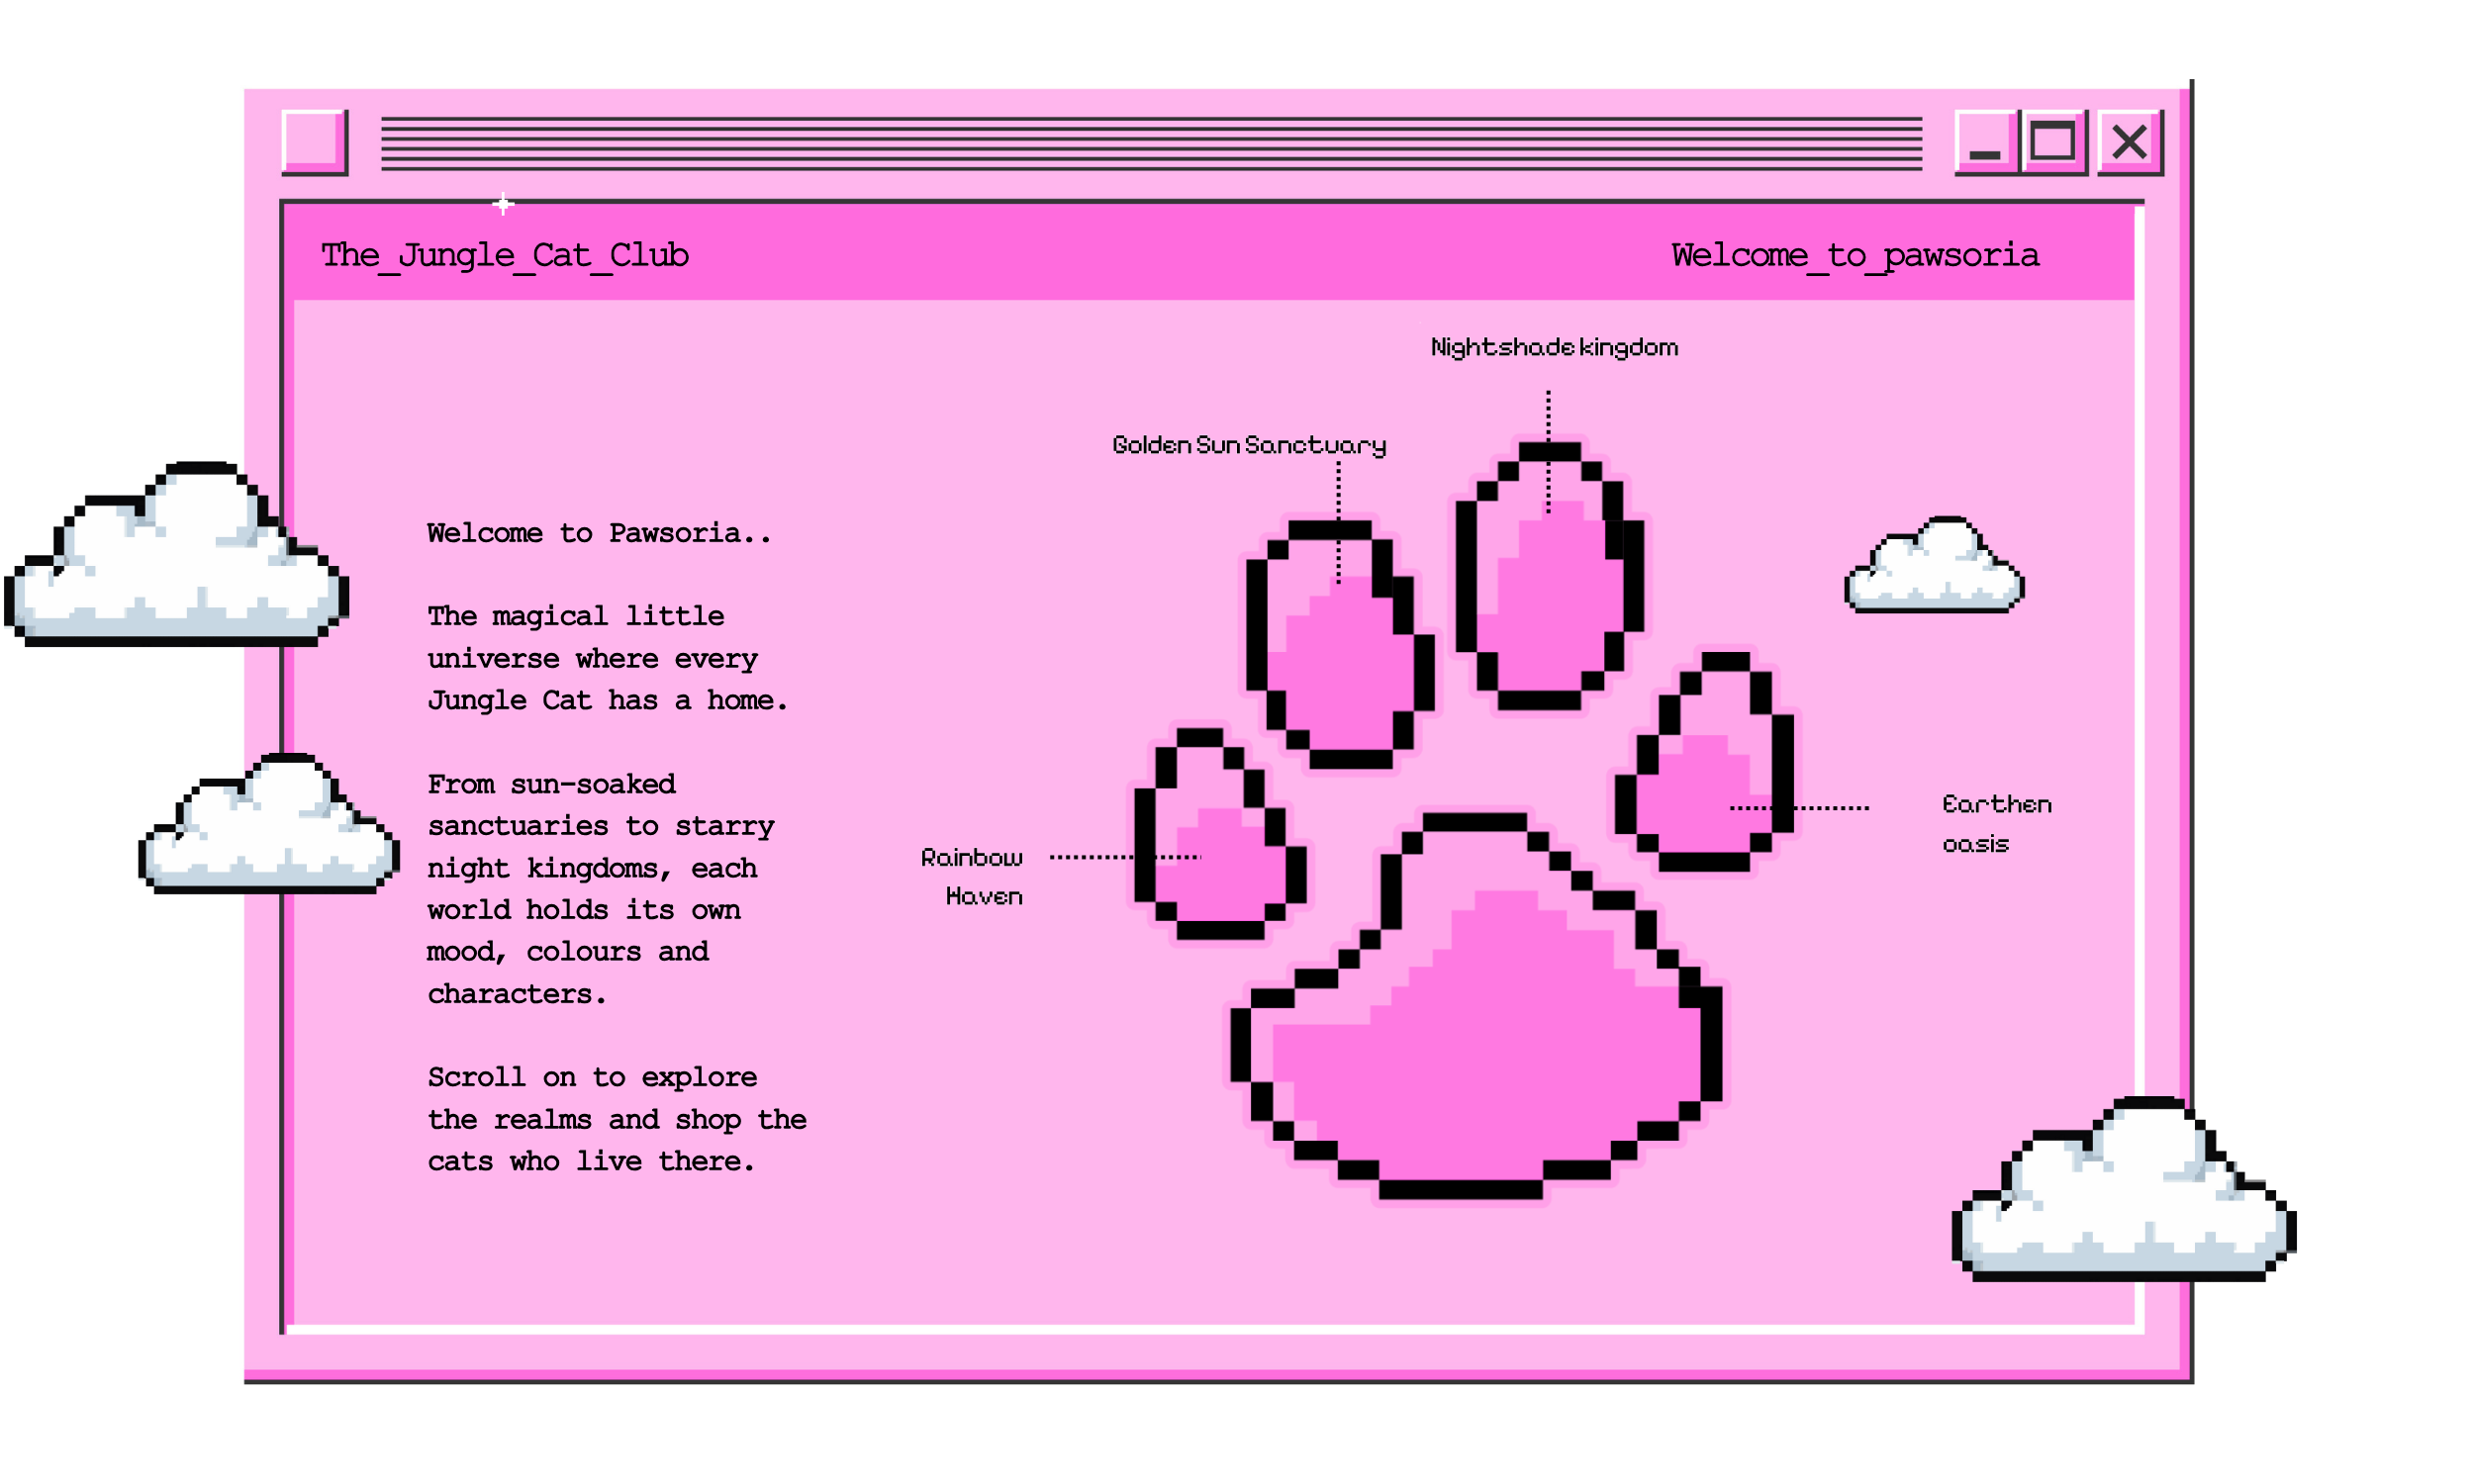Image resolution: width=2474 pixels, height=1484 pixels.
Task: Click the lower-left cloud on window edge
Action: coord(270,830)
